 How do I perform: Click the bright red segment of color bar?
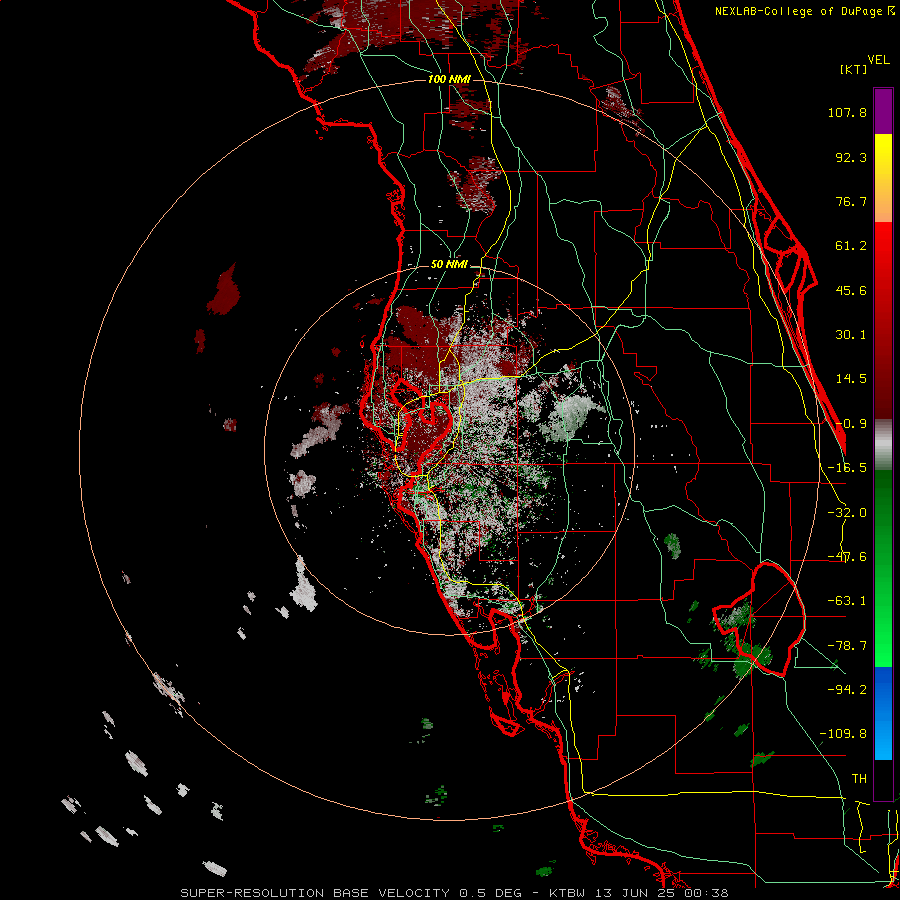tap(883, 244)
